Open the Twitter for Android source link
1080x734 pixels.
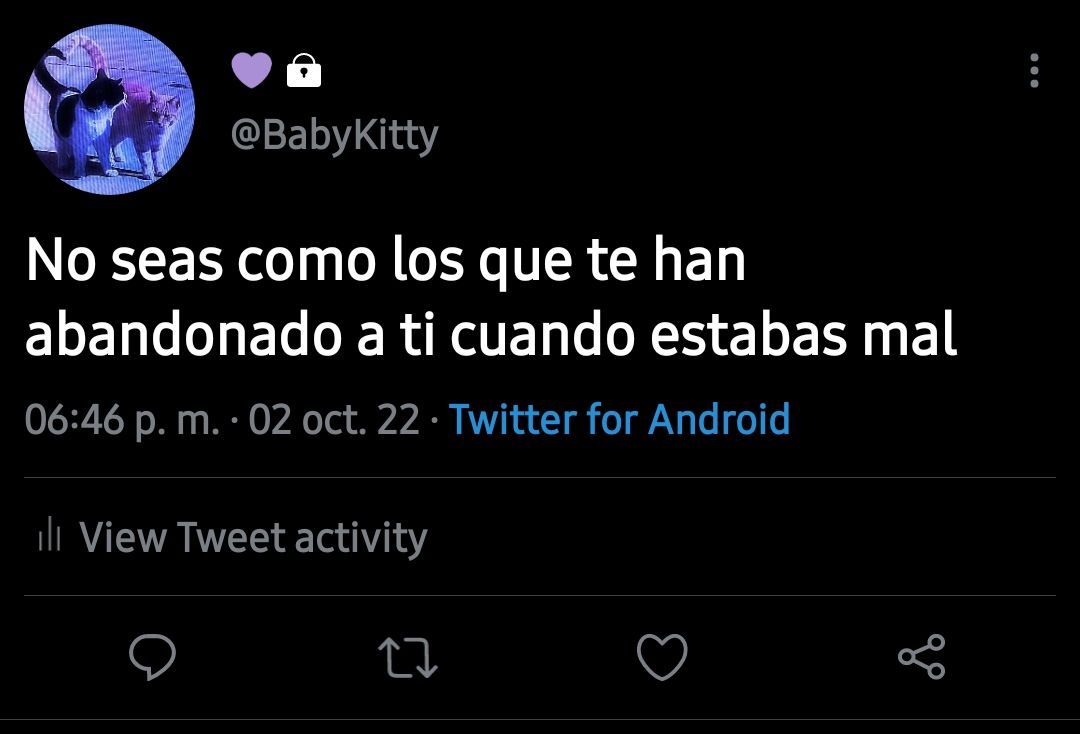tap(619, 419)
